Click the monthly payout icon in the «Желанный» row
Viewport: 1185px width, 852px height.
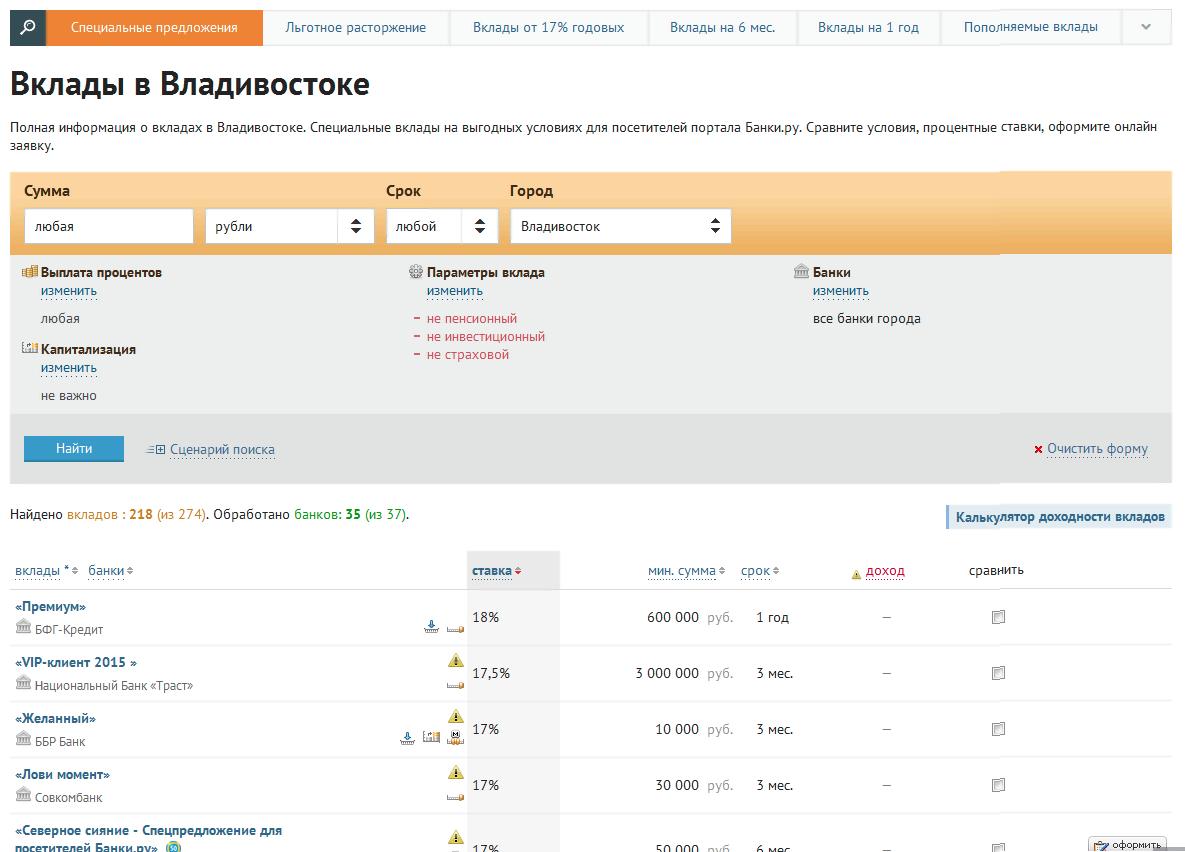455,738
